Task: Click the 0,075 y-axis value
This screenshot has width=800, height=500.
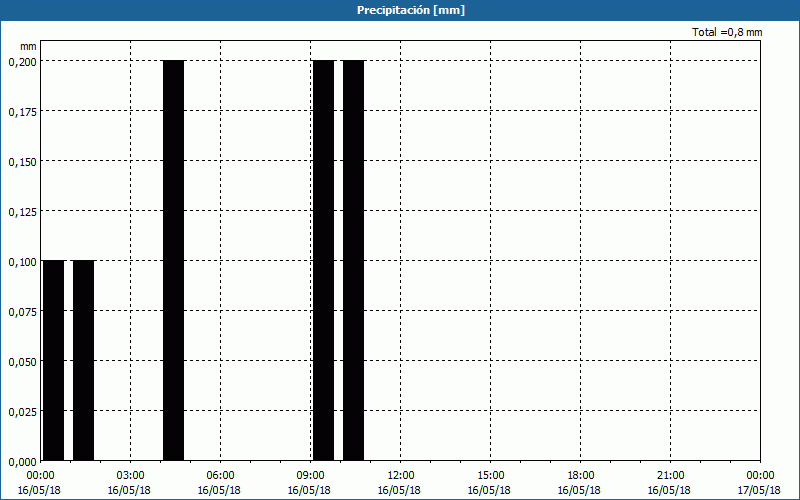Action: pos(22,312)
